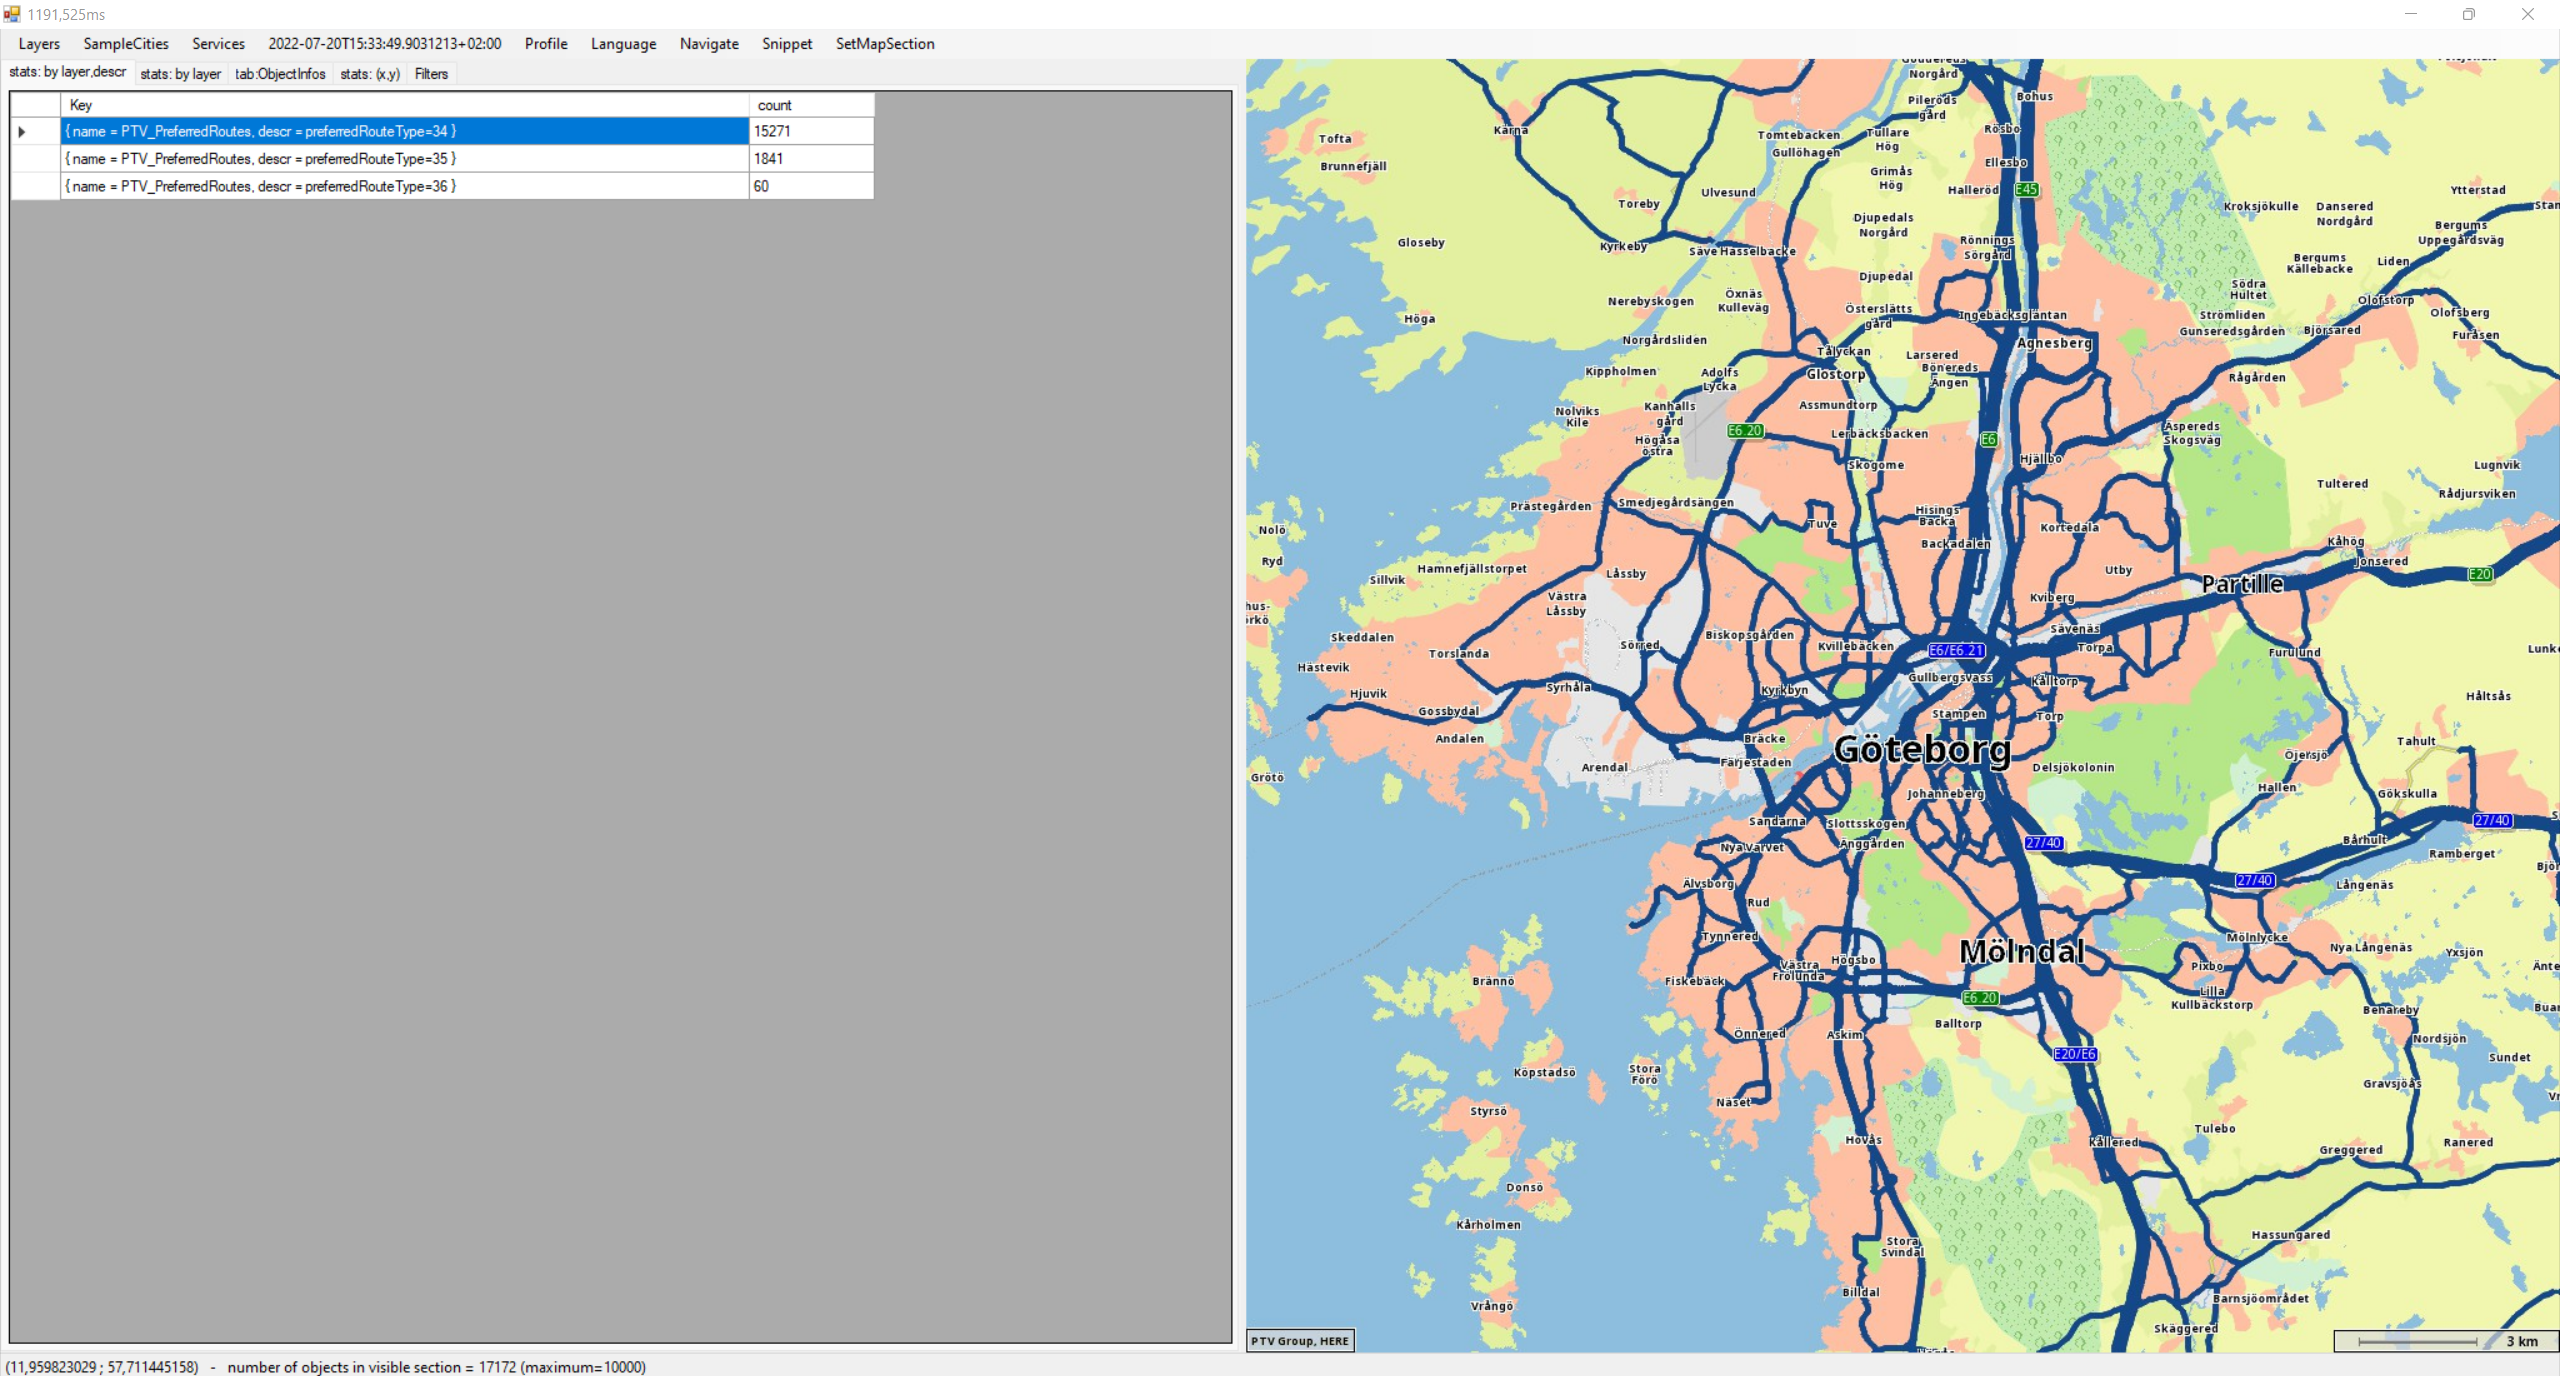Image resolution: width=2560 pixels, height=1376 pixels.
Task: Open the Snippet menu
Action: click(787, 44)
